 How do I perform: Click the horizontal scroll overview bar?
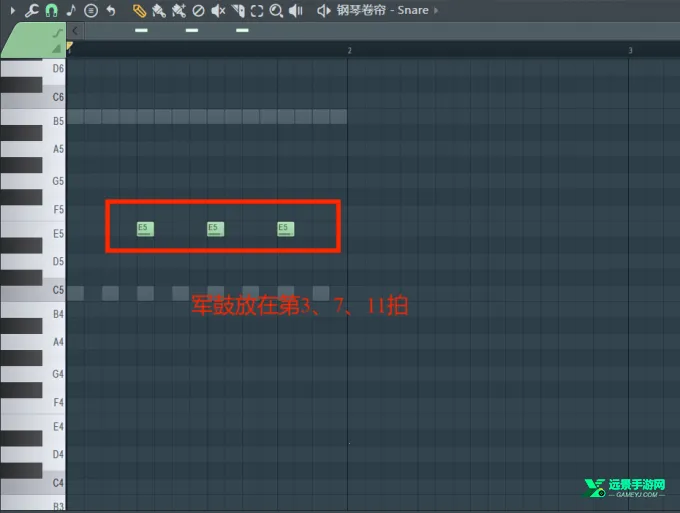point(382,31)
